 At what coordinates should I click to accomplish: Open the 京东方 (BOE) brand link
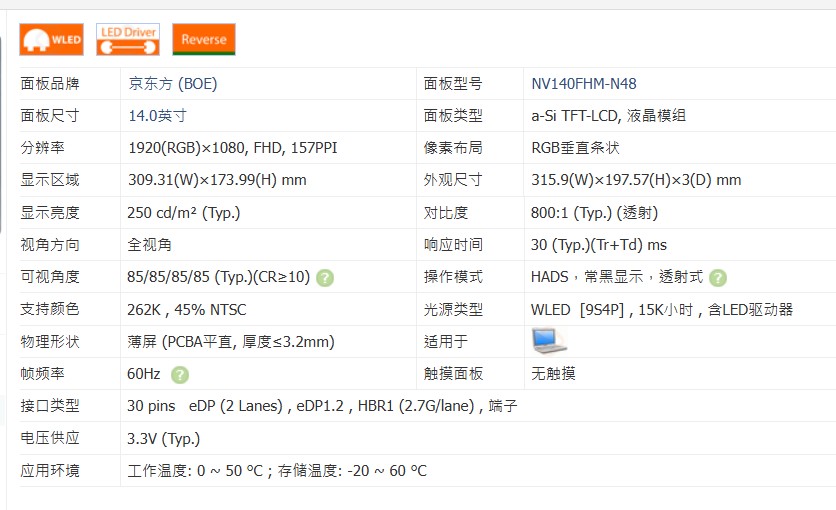click(x=173, y=84)
